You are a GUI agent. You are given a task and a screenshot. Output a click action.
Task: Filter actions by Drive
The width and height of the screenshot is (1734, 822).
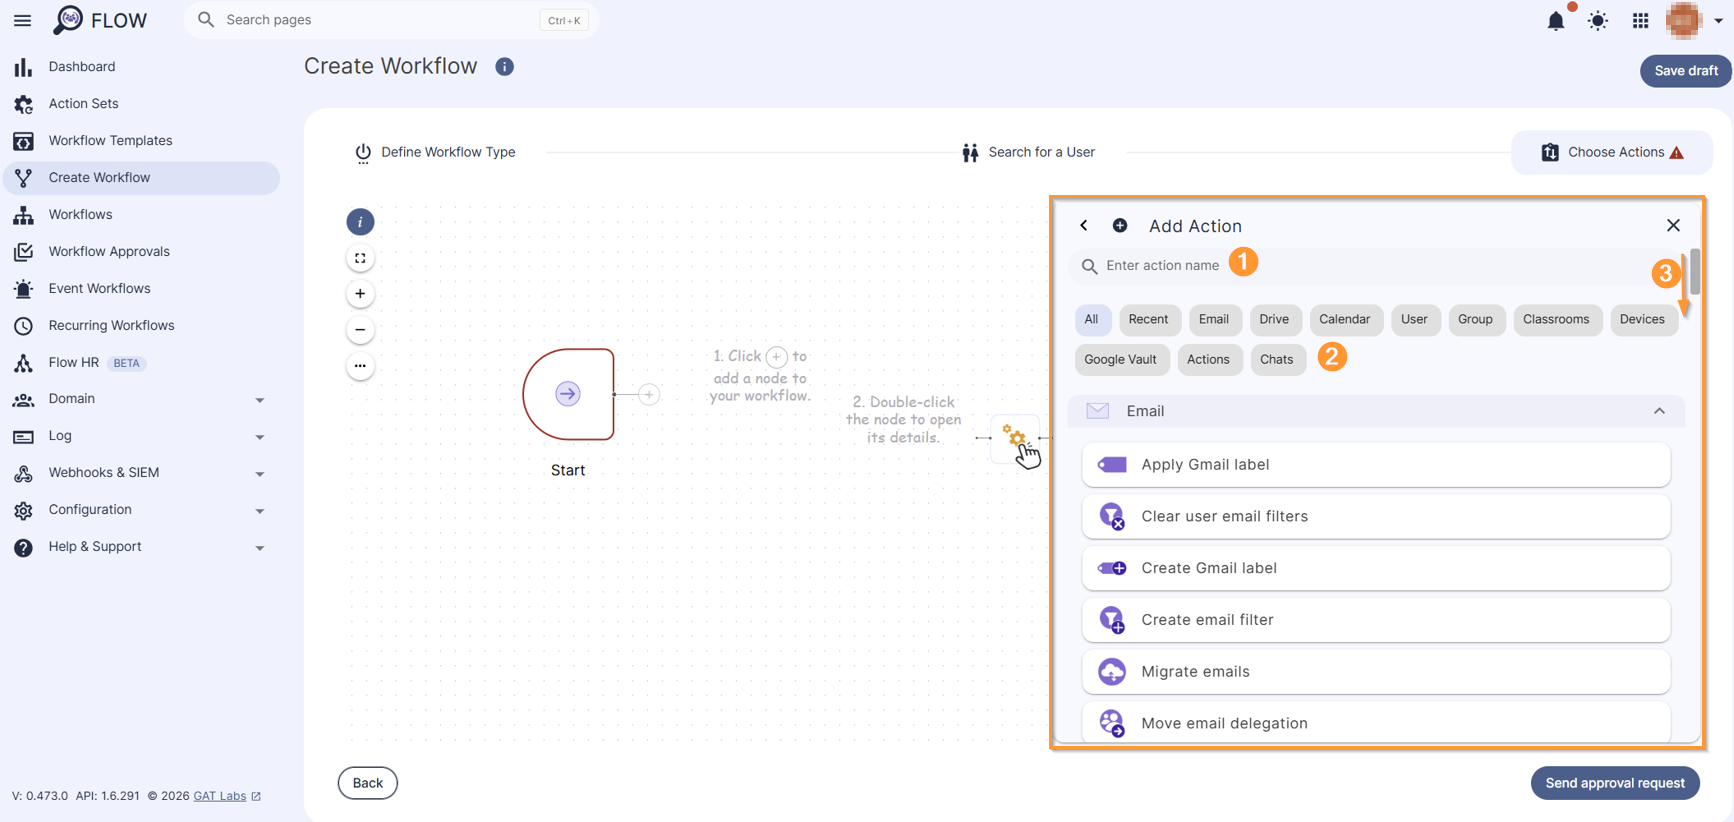[1274, 320]
